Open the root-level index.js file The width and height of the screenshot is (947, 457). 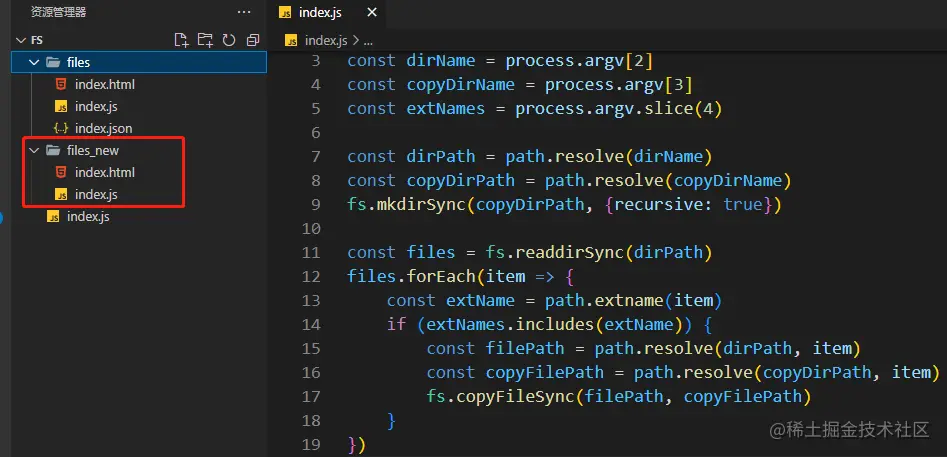point(88,216)
